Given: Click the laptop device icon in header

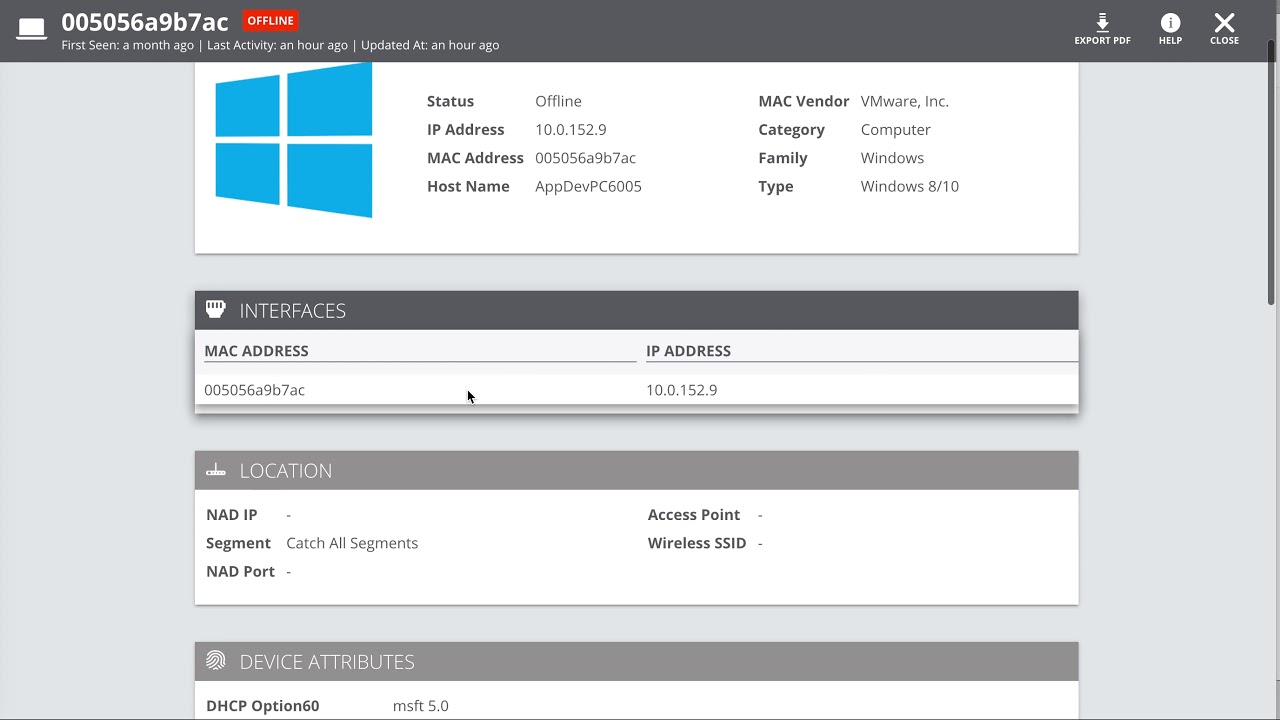Looking at the screenshot, I should (x=32, y=29).
